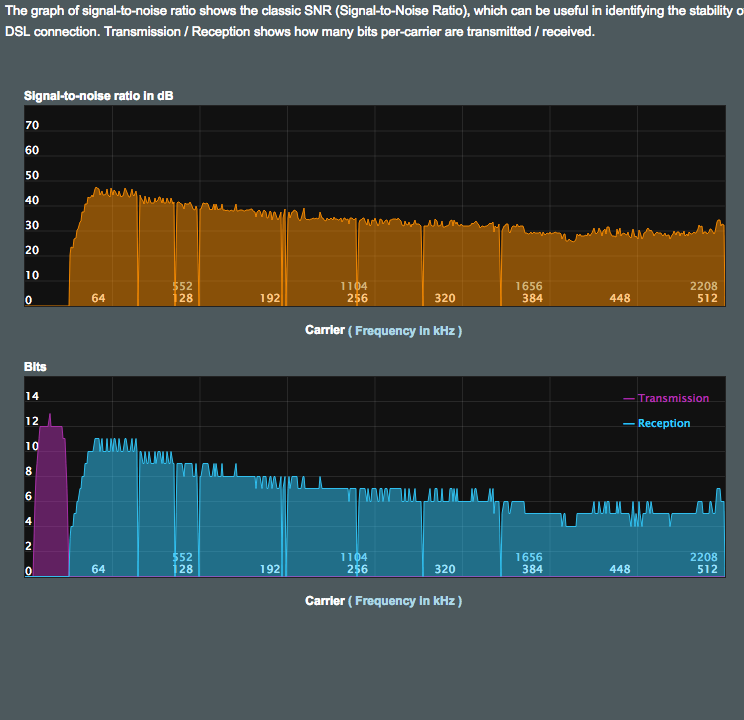Viewport: 744px width, 720px height.
Task: Click the 'Bits' chart title
Action: [35, 367]
